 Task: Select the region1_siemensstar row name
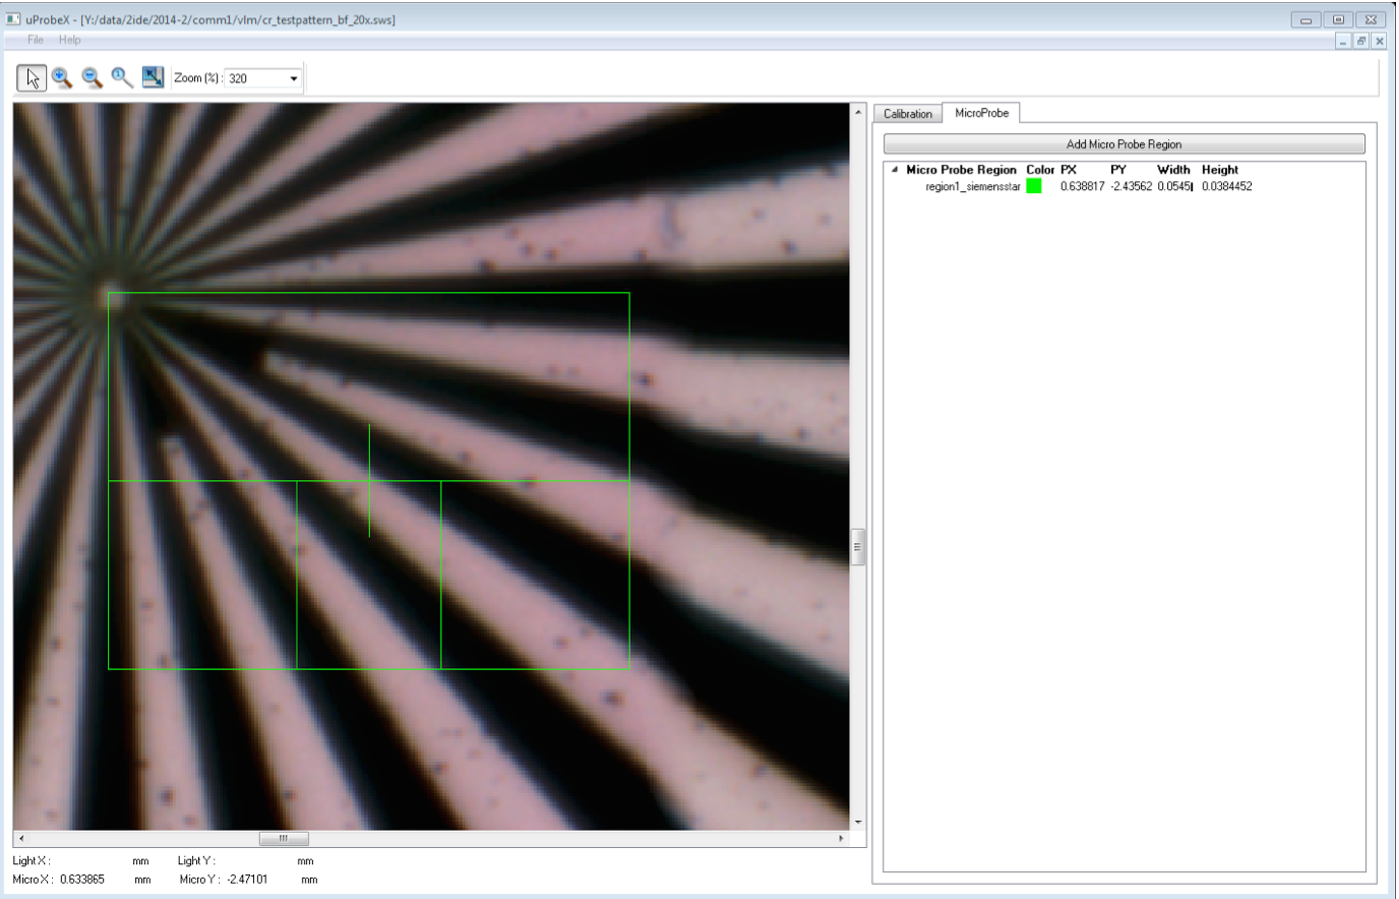972,187
